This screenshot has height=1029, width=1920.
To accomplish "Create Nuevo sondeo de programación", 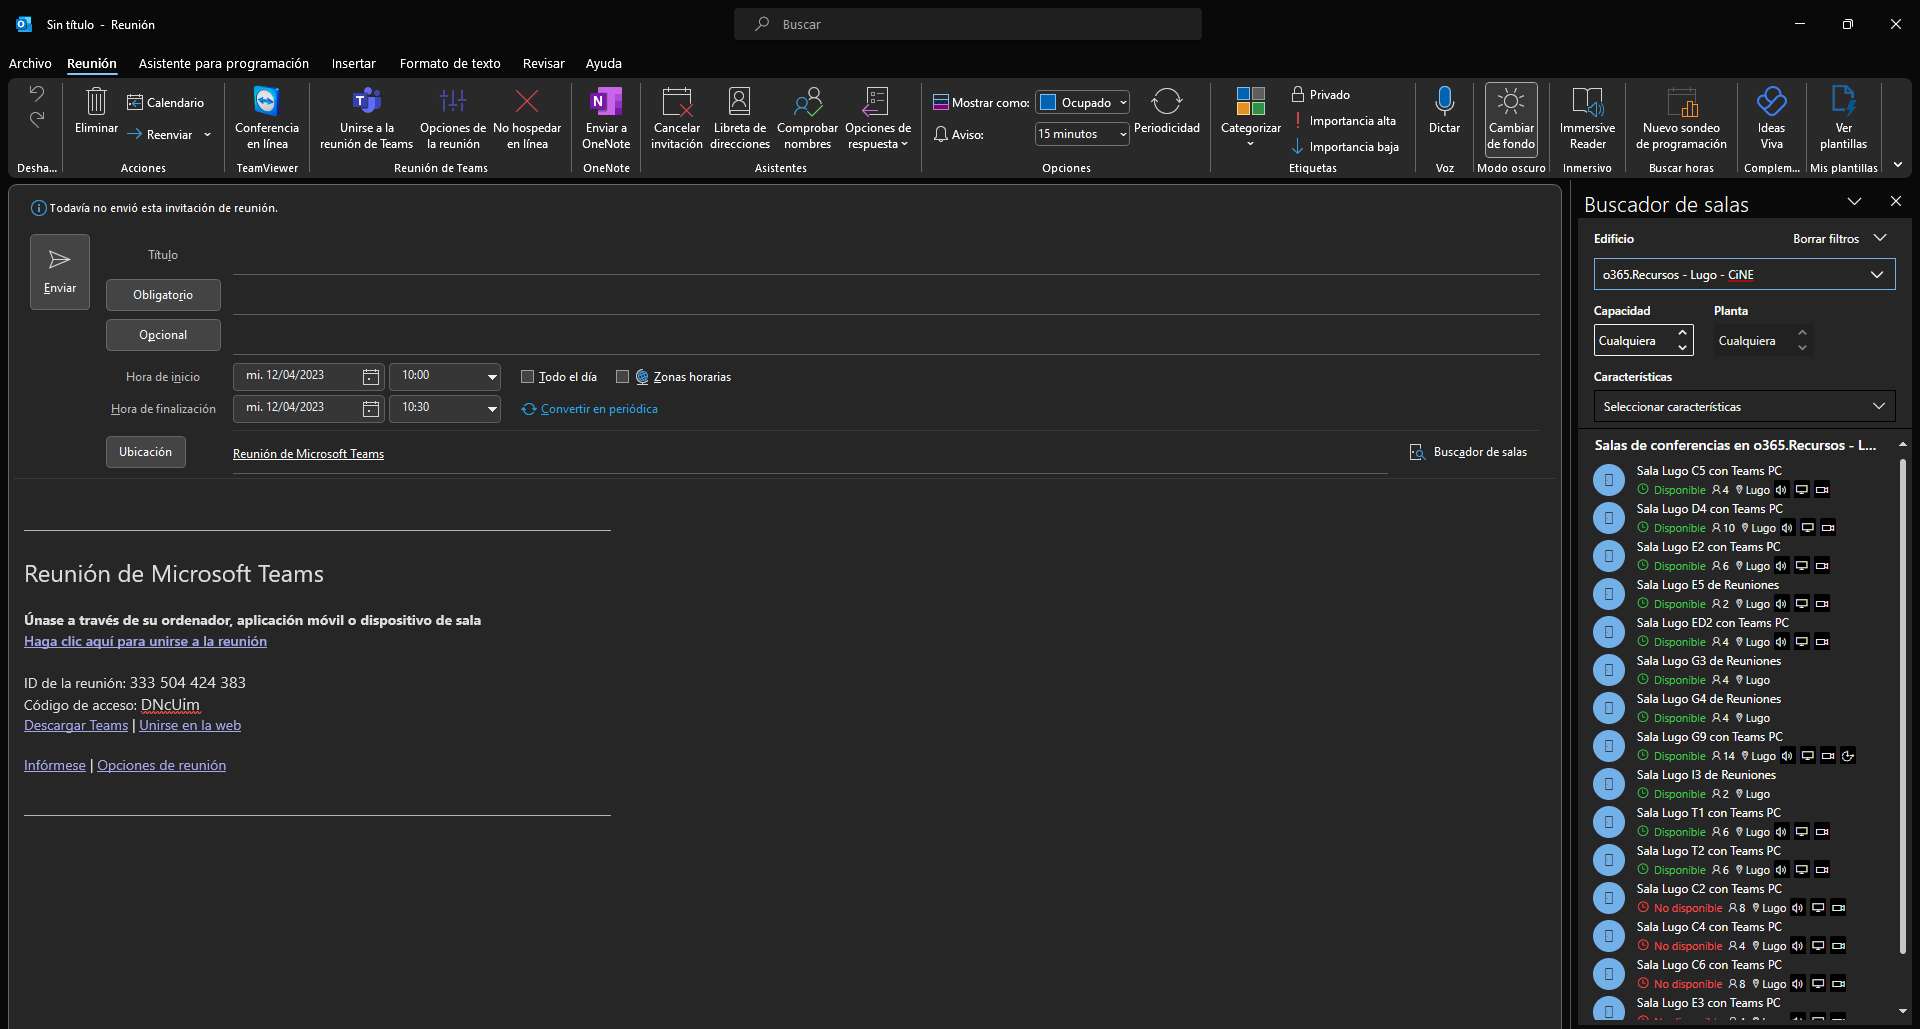I will click(x=1681, y=118).
